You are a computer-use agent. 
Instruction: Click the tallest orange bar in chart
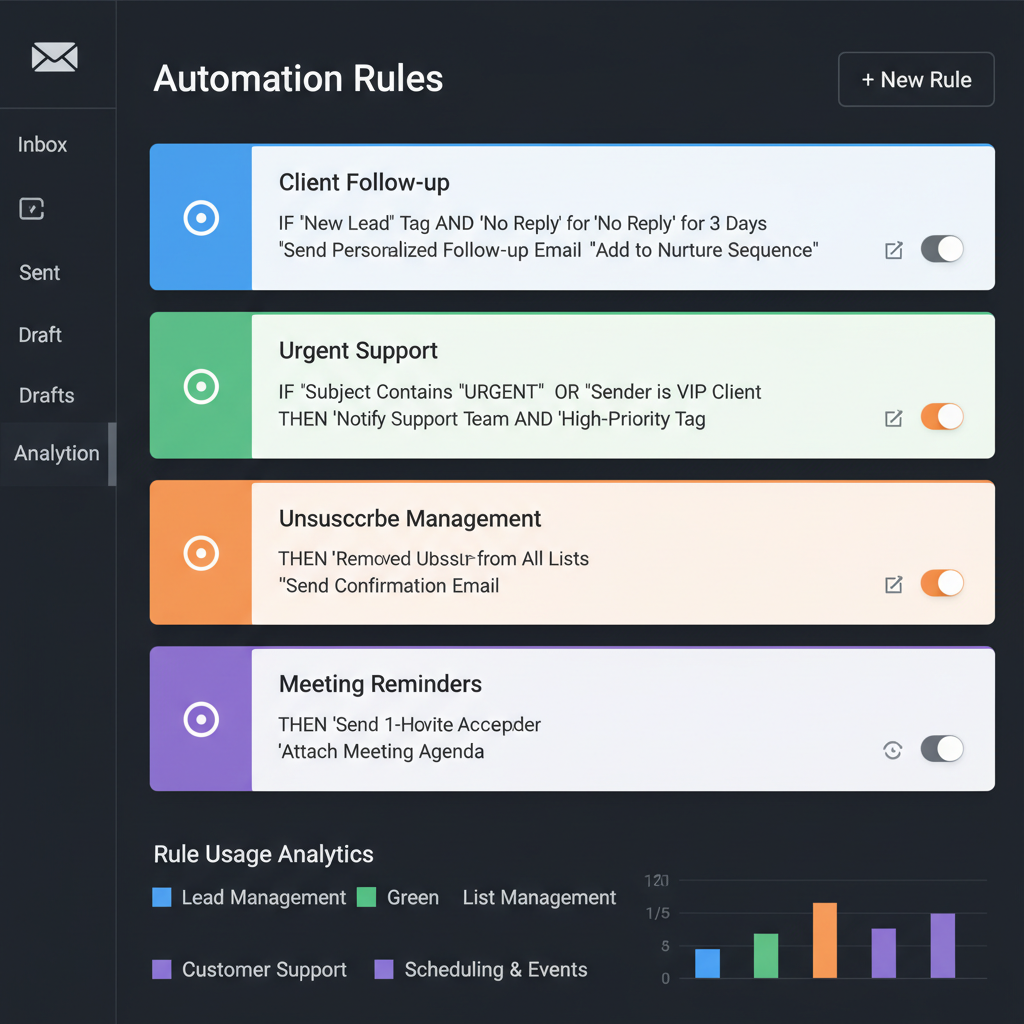coord(824,940)
